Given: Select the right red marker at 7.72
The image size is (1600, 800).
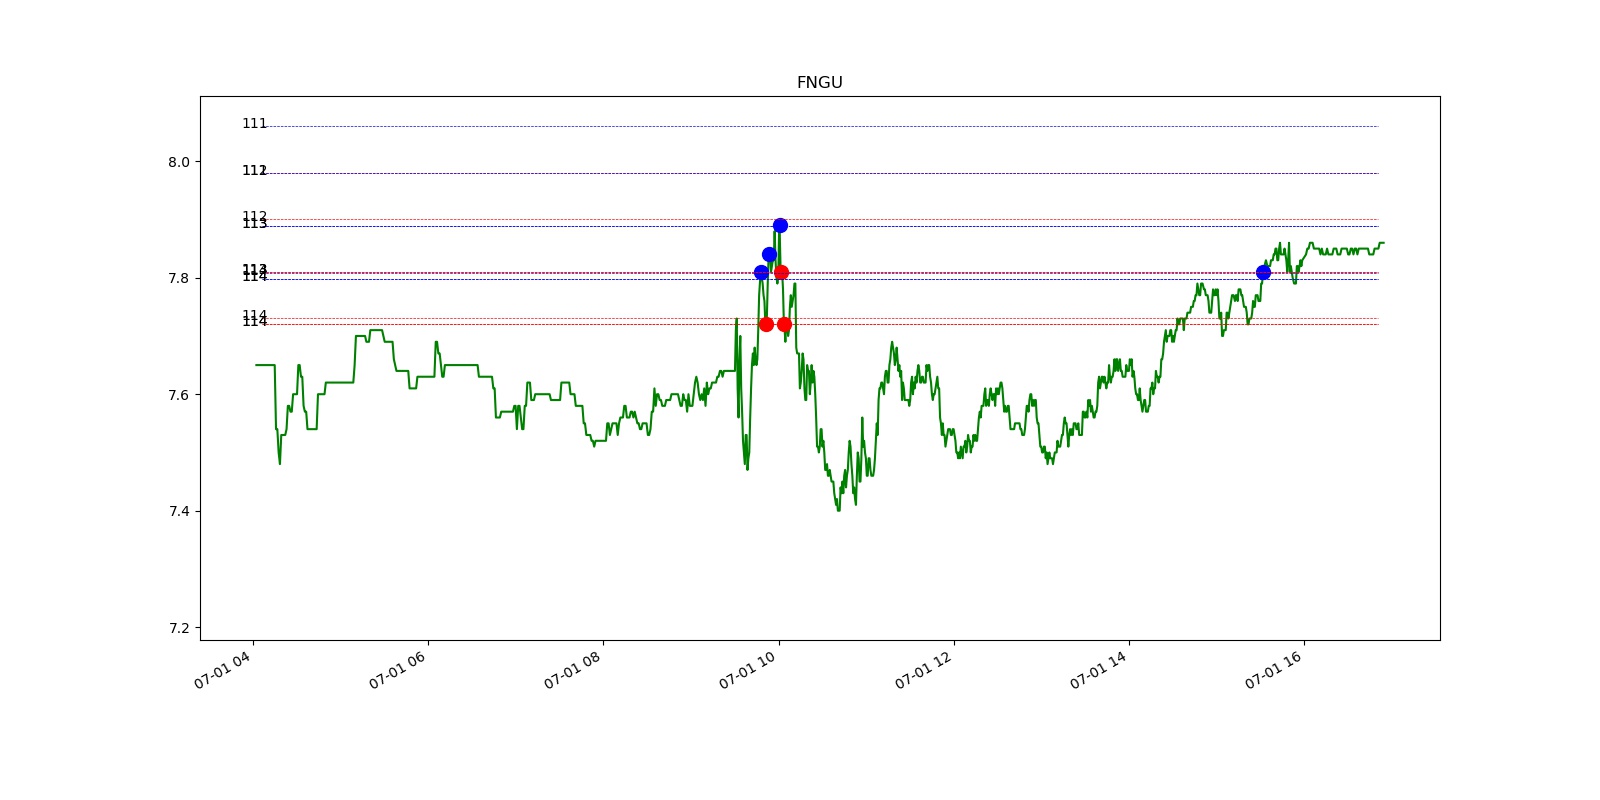Looking at the screenshot, I should pos(784,324).
